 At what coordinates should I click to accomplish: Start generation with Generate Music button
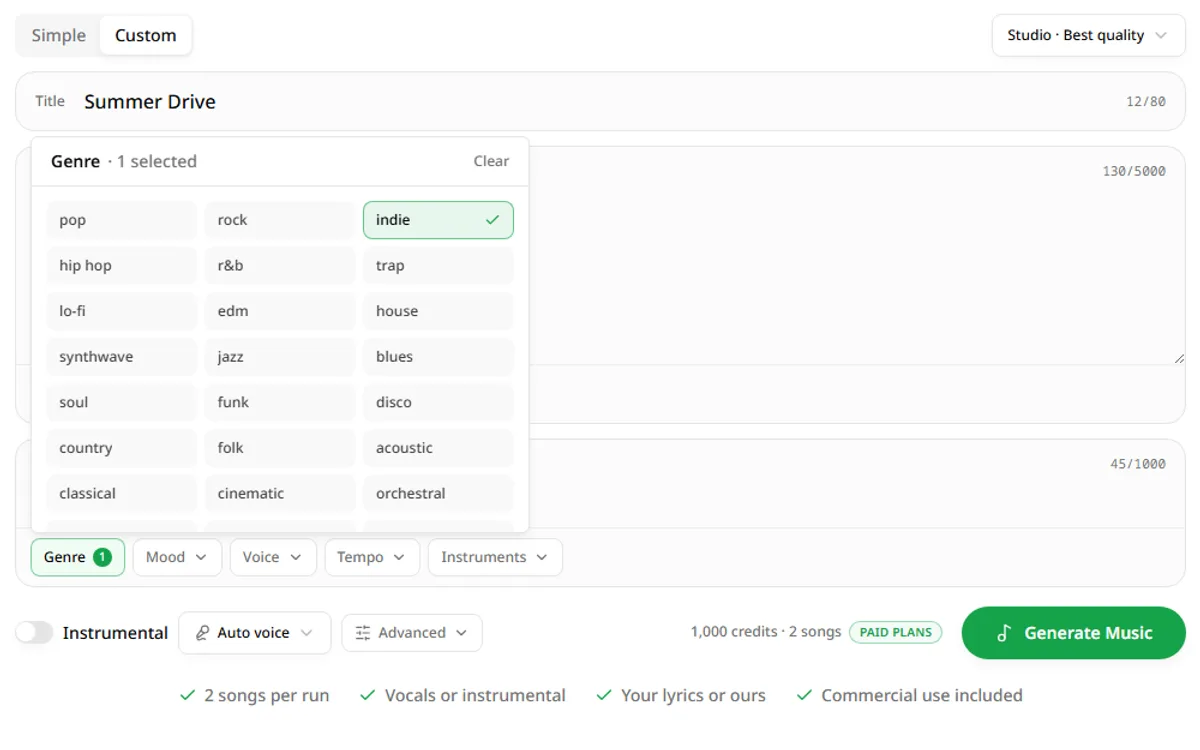1074,633
